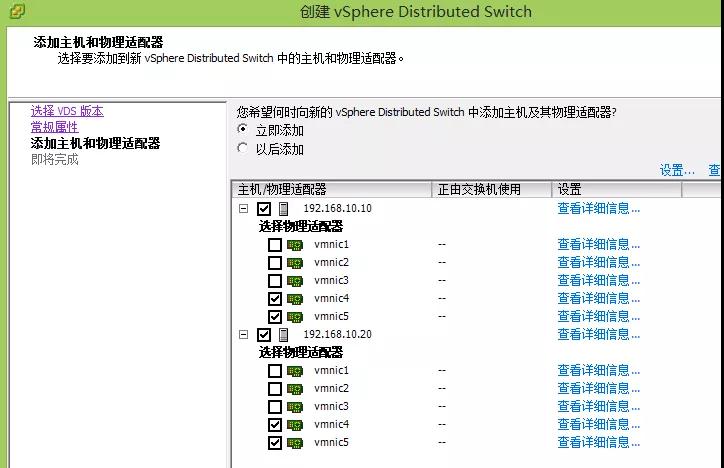View details for vmnic5 under 192.168.10.10

click(x=598, y=317)
